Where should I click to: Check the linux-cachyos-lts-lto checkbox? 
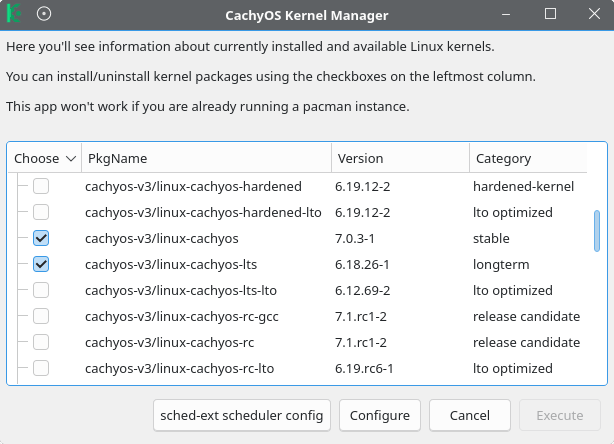(41, 290)
